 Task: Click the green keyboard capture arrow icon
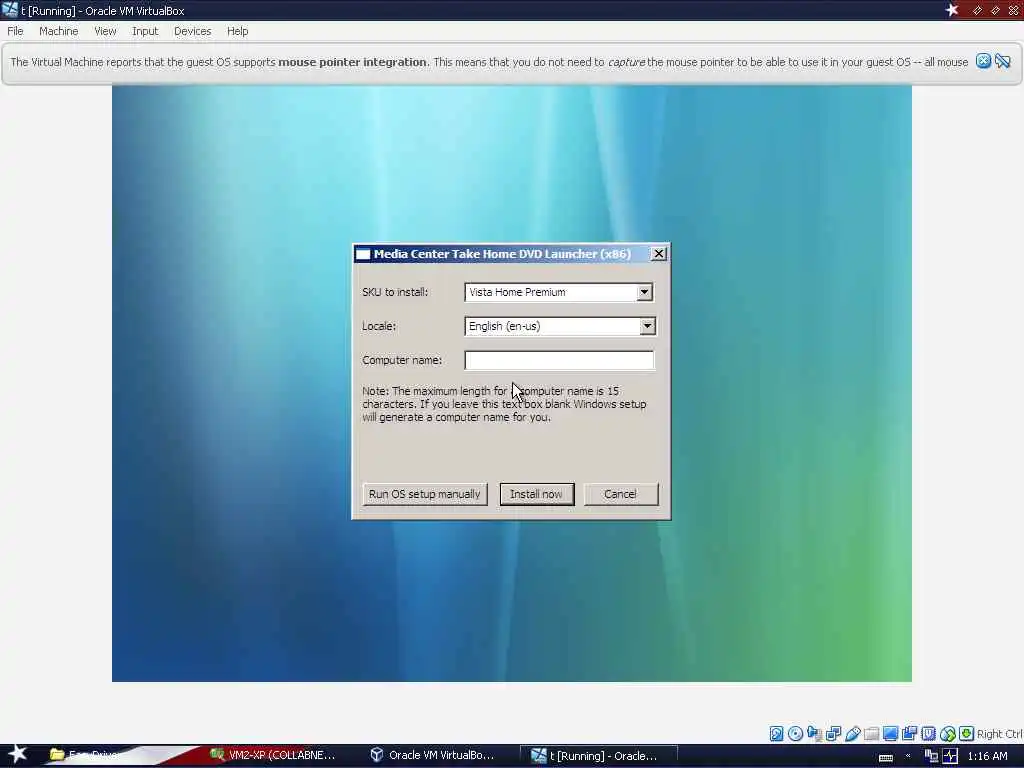tap(967, 733)
